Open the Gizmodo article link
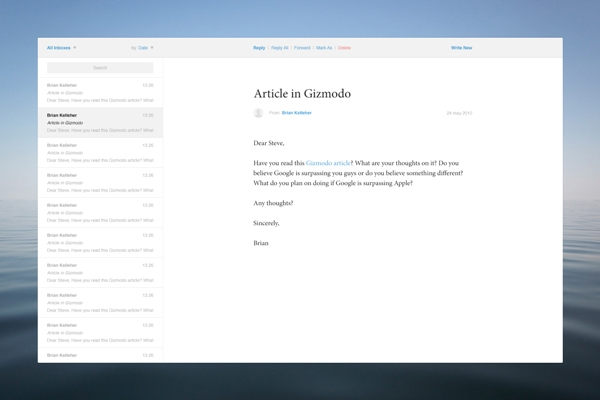 click(x=328, y=162)
